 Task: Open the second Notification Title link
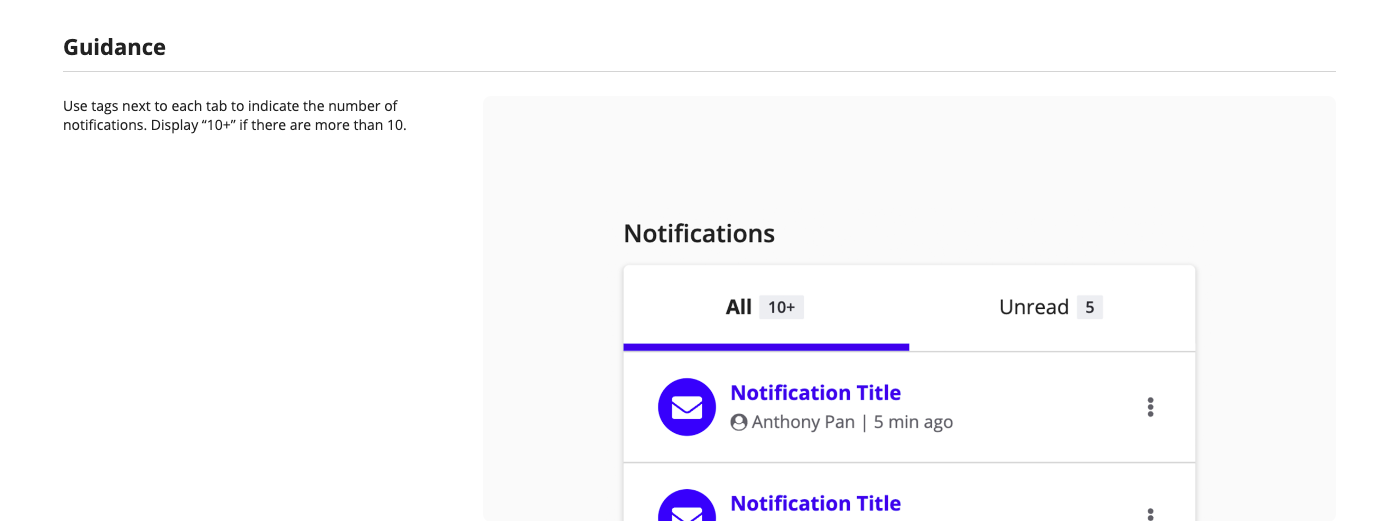coord(815,504)
